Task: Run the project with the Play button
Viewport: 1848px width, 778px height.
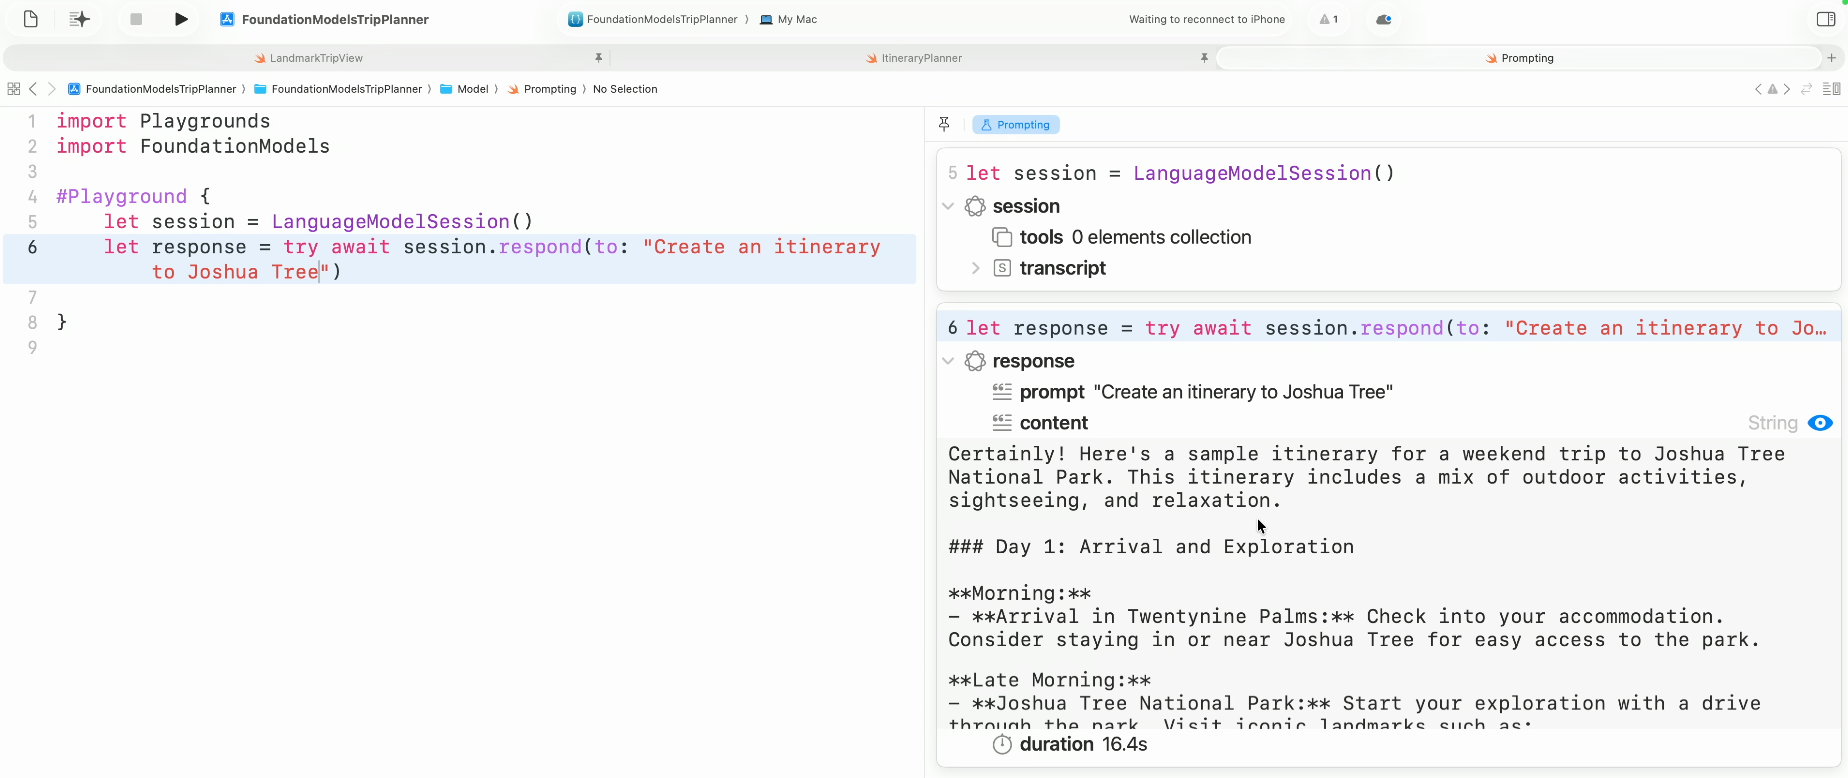Action: click(181, 19)
